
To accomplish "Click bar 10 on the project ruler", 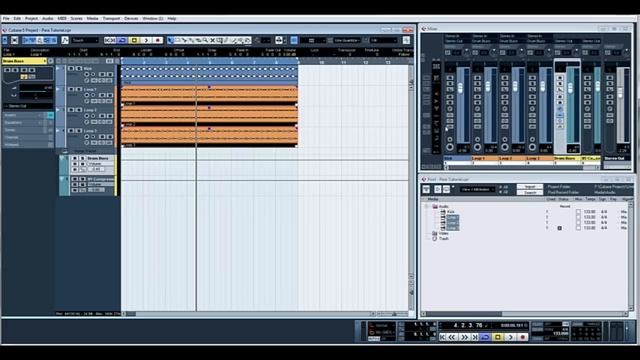I will pyautogui.click(x=321, y=62).
